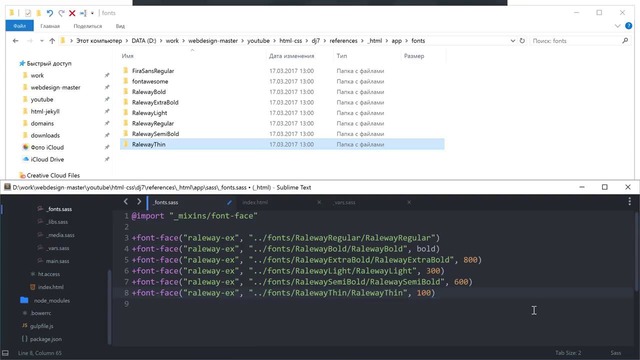Close the index.html tab in Sublime
Image resolution: width=640 pixels, height=360 pixels.
pos(319,202)
